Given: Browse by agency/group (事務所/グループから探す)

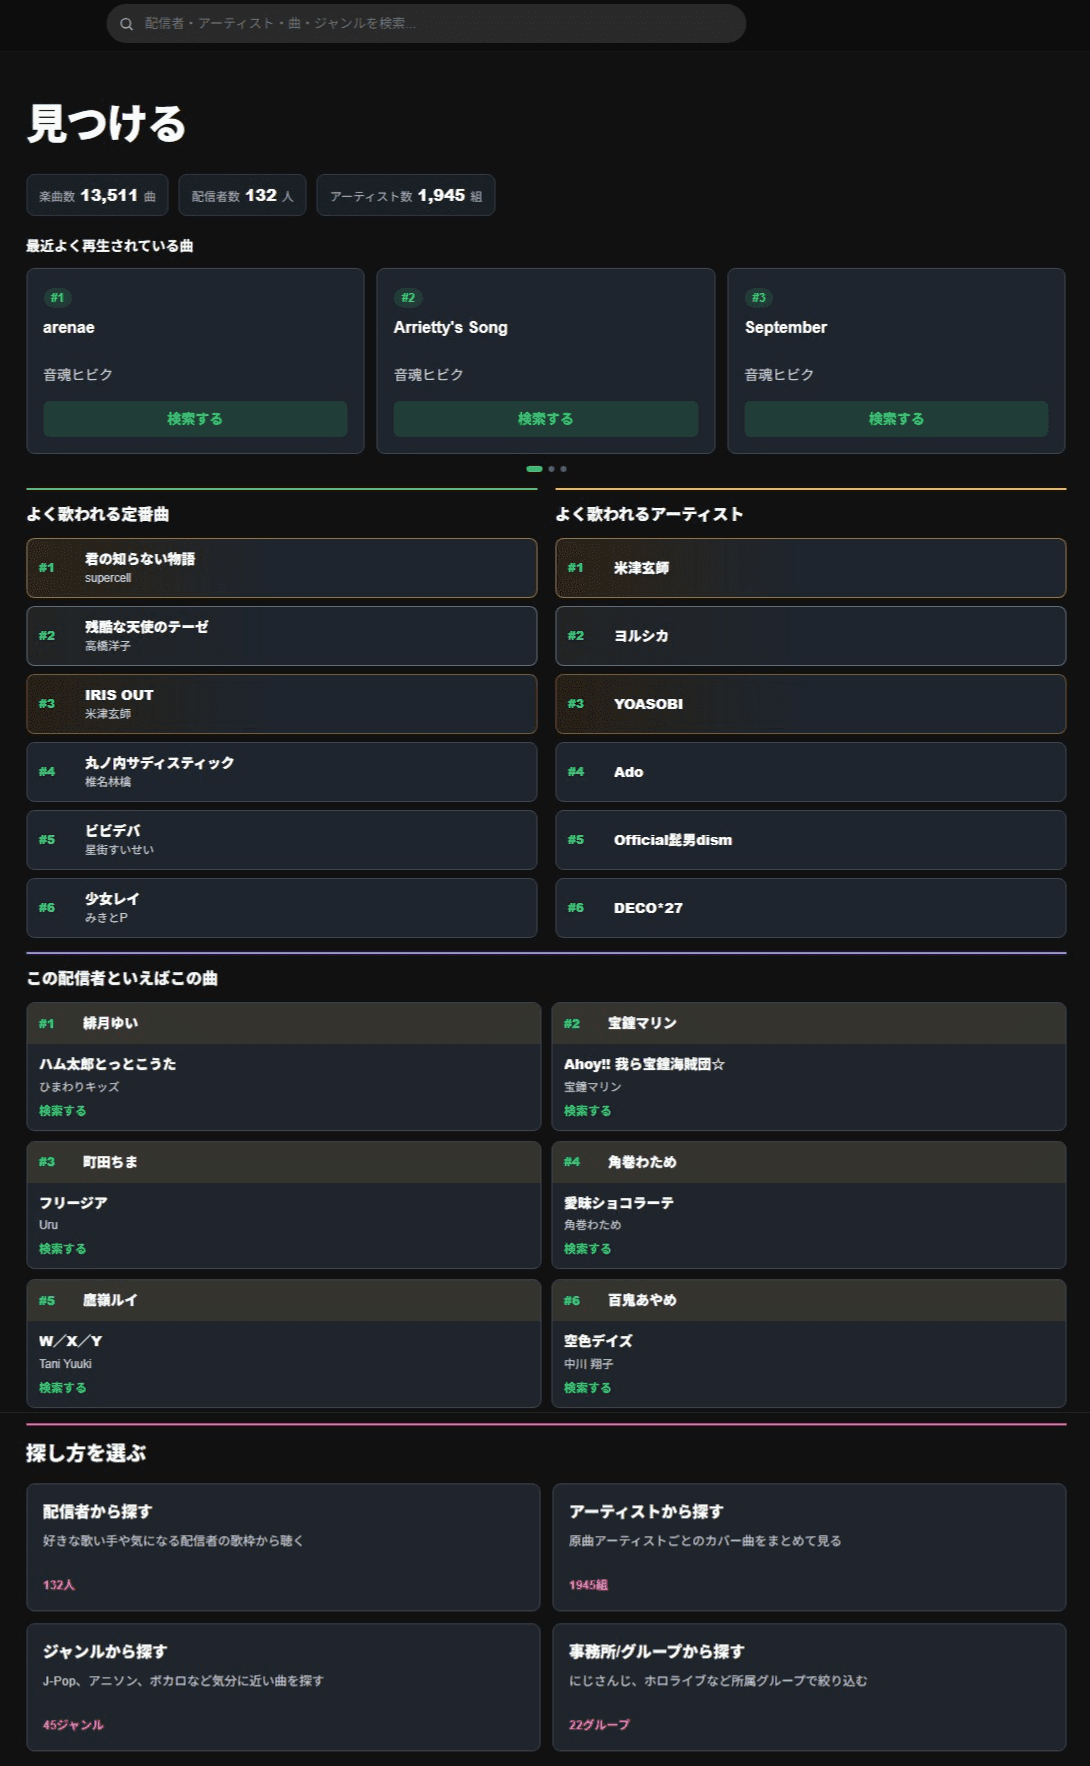Looking at the screenshot, I should [x=809, y=1687].
